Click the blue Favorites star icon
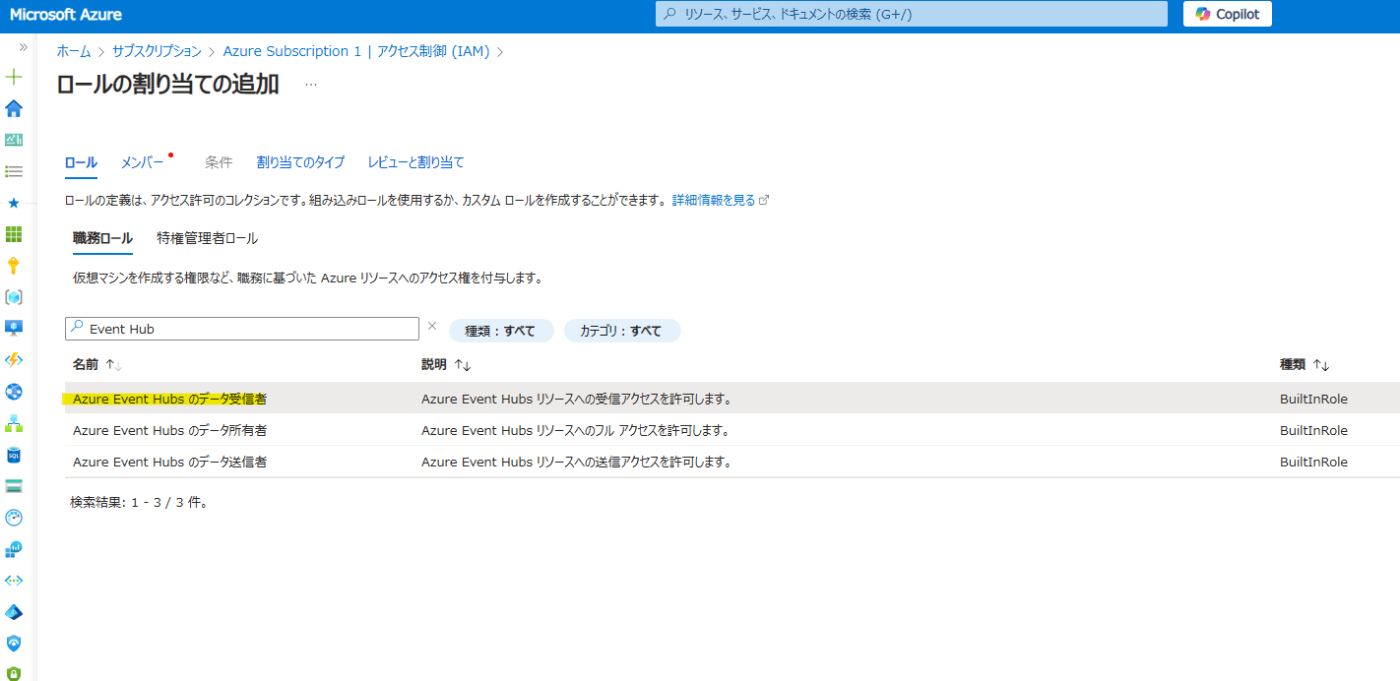 (x=14, y=202)
